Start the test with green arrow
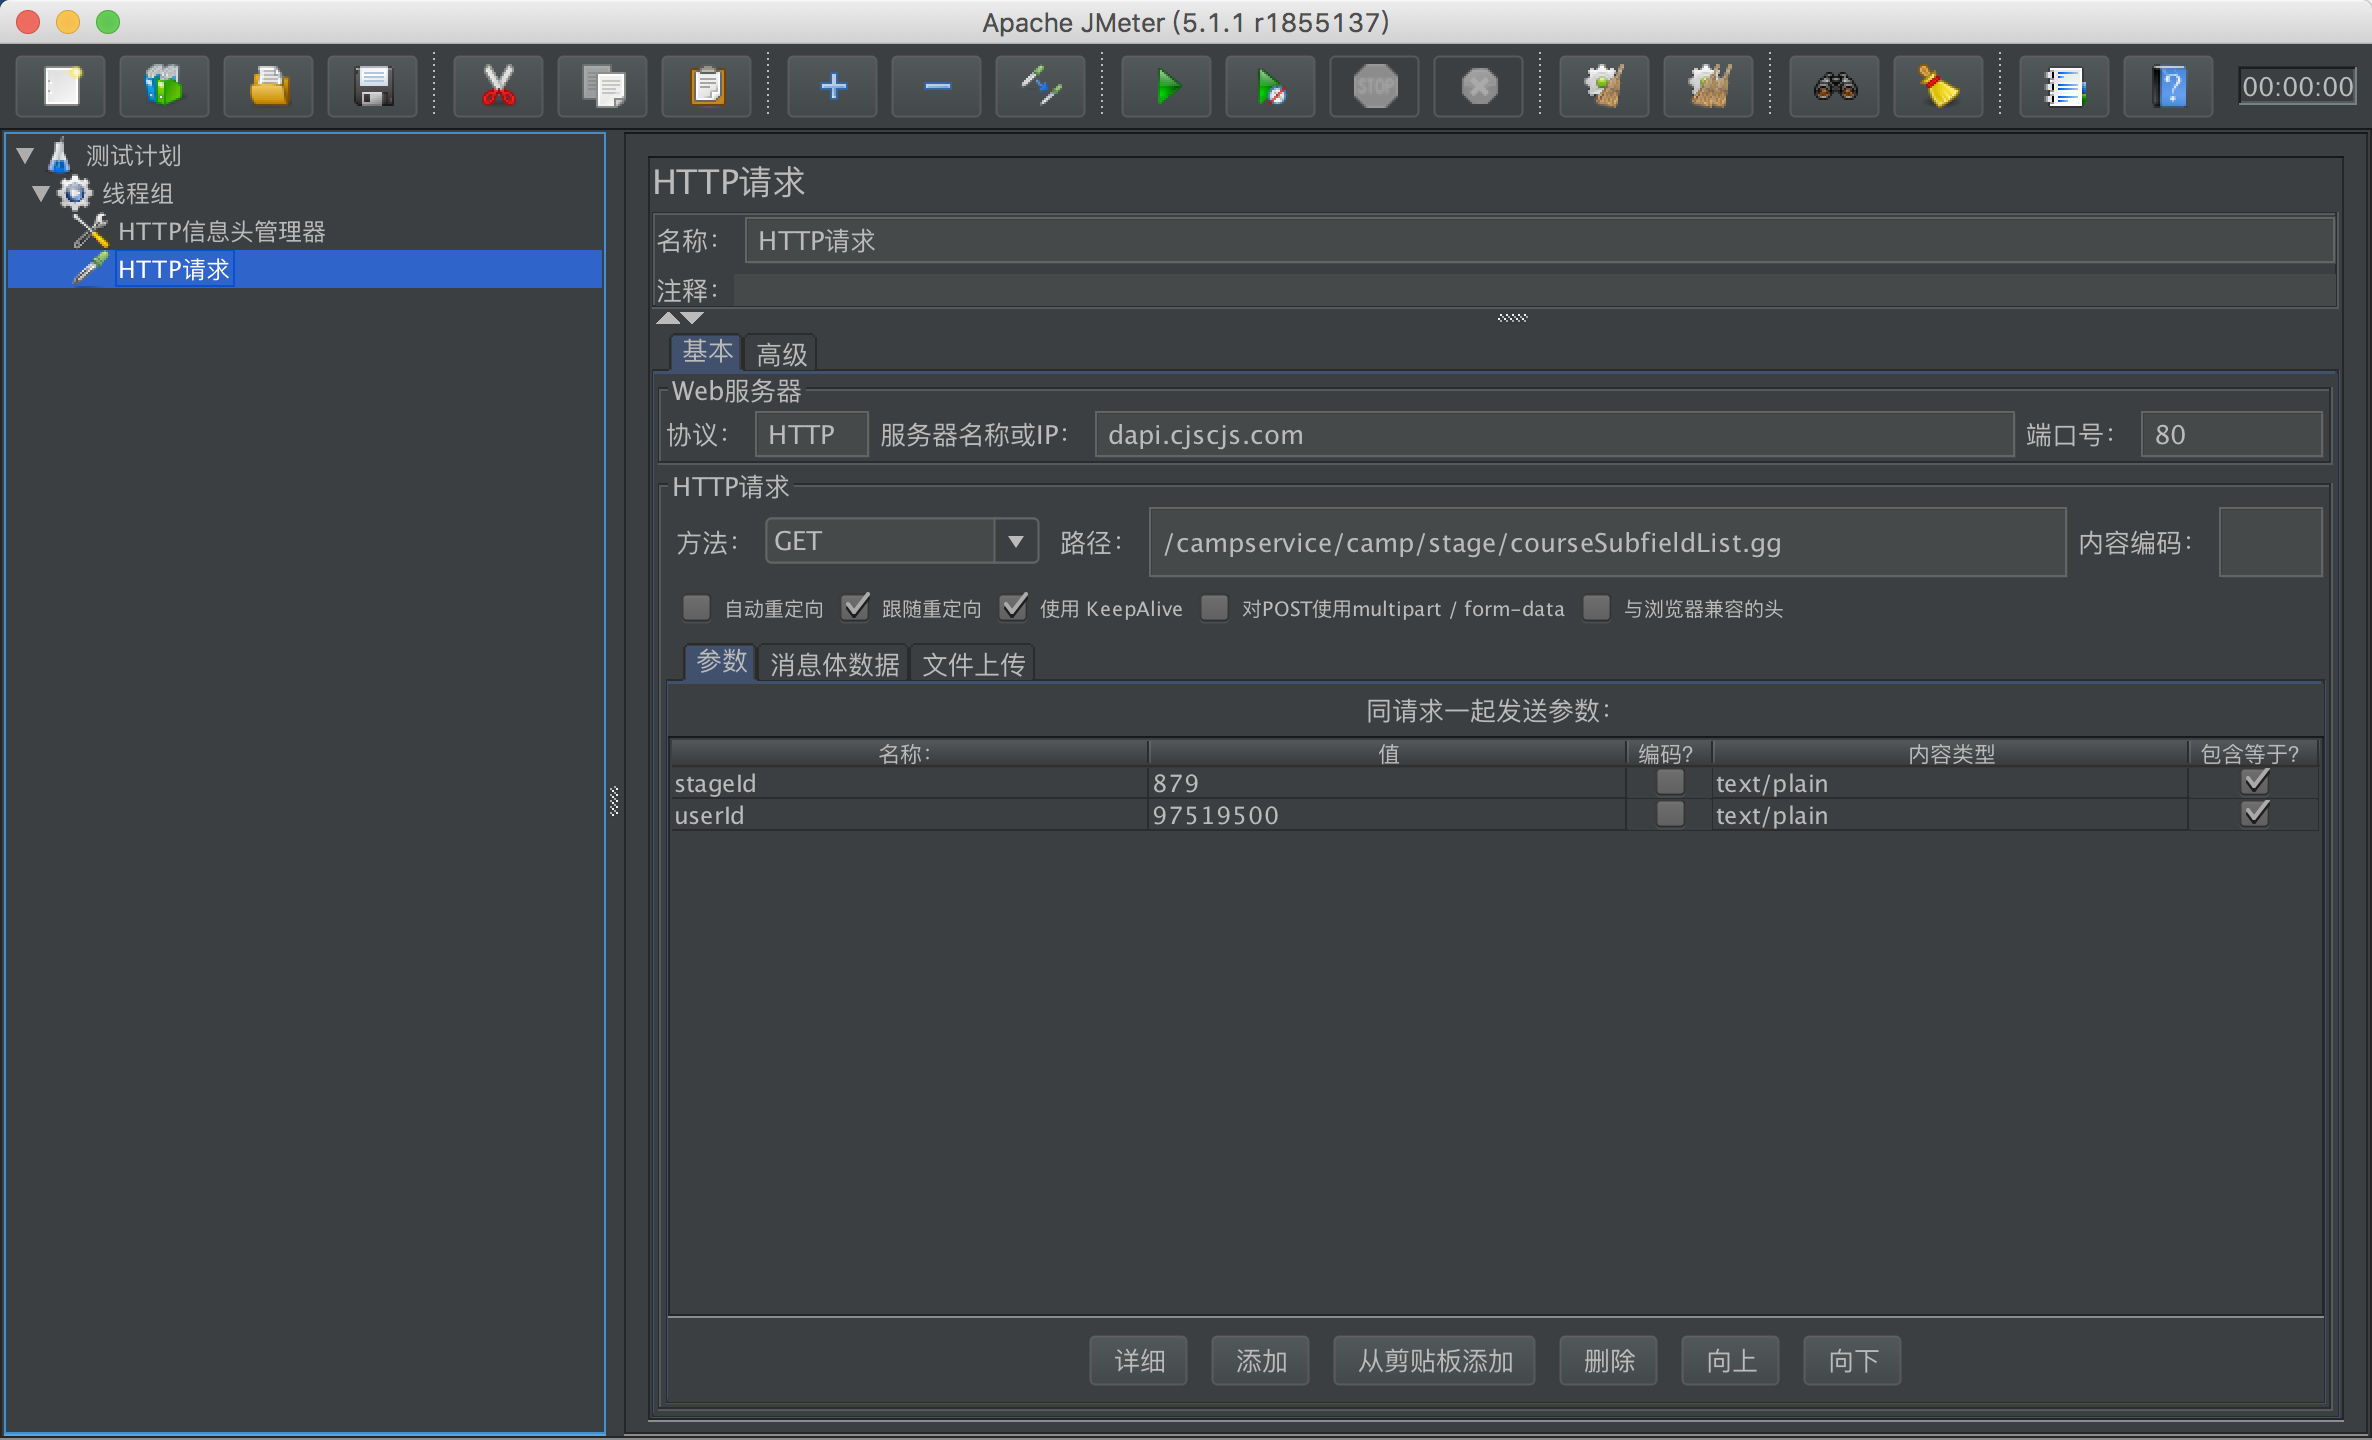This screenshot has height=1440, width=2372. pos(1167,86)
